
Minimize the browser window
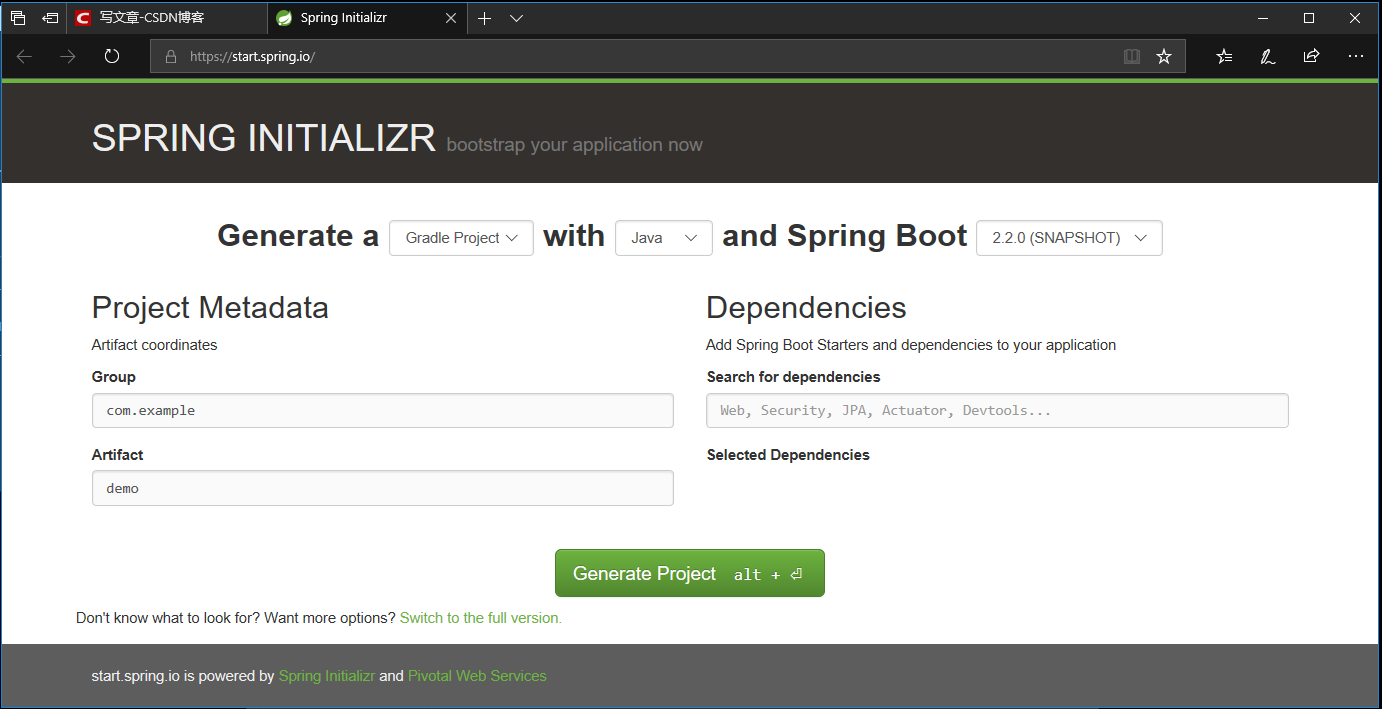coord(1263,18)
